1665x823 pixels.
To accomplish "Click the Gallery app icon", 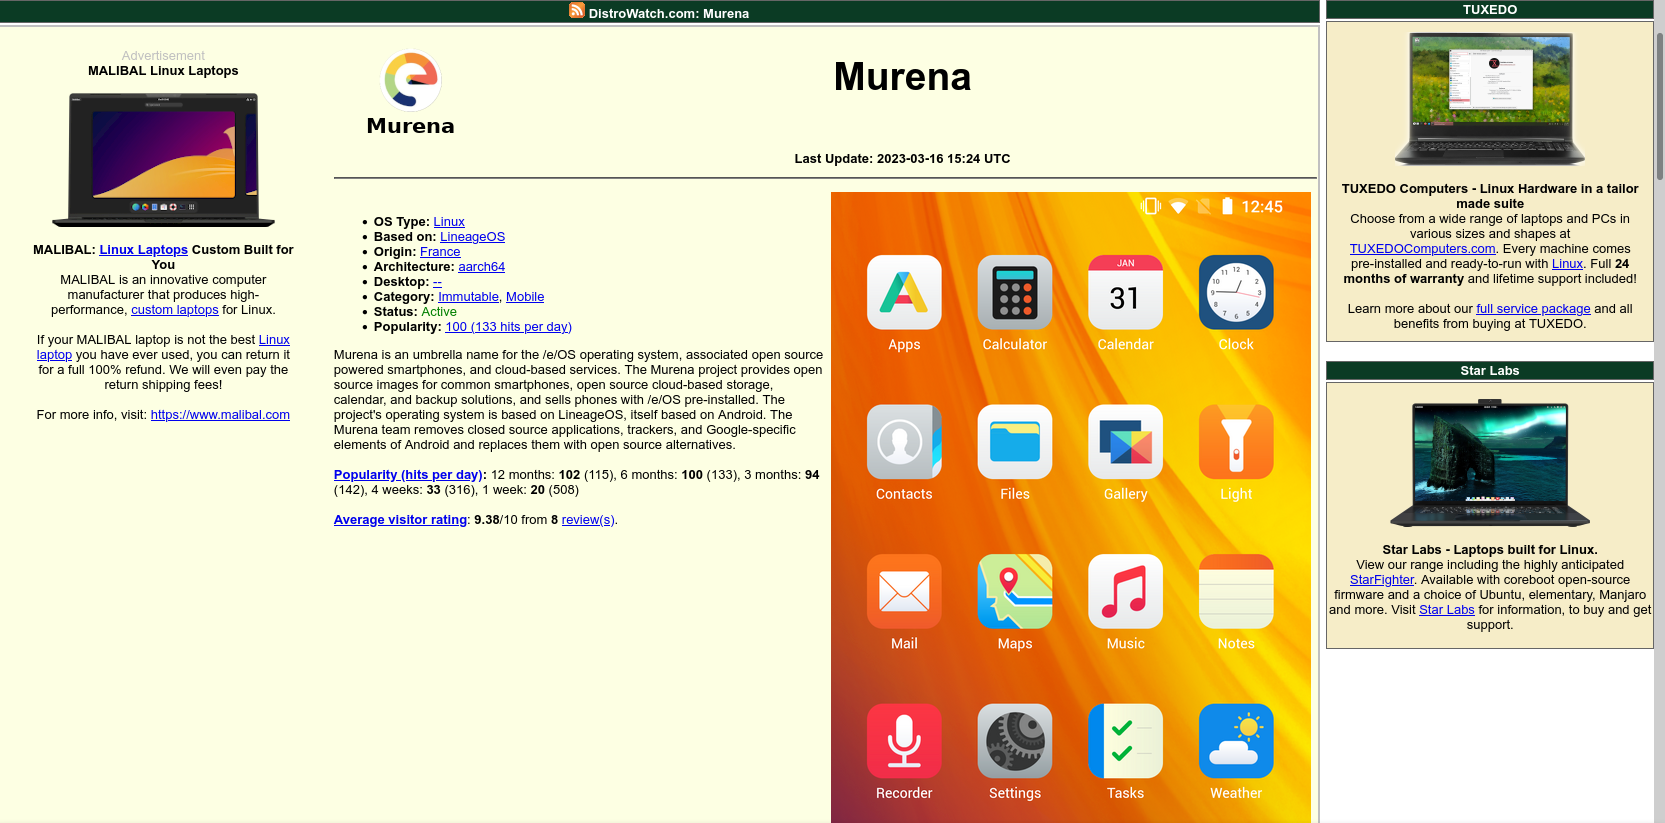I will pos(1125,442).
